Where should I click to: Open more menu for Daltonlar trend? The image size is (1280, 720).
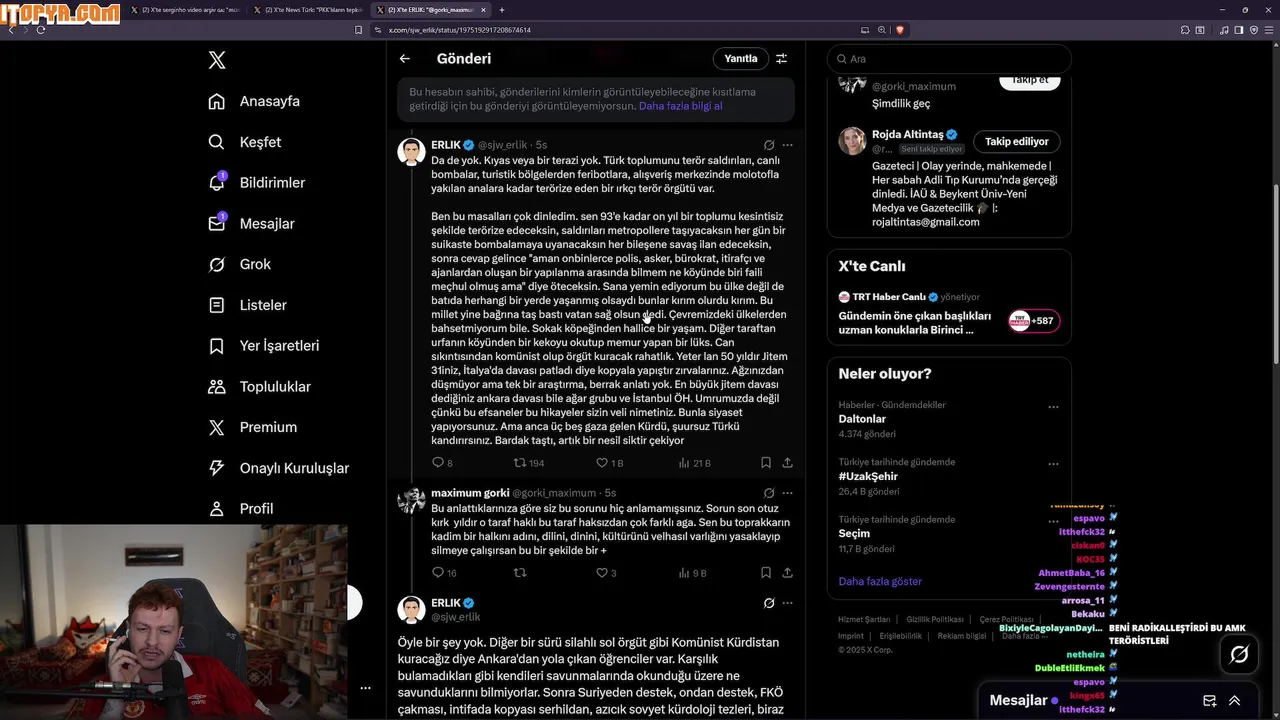point(1053,407)
